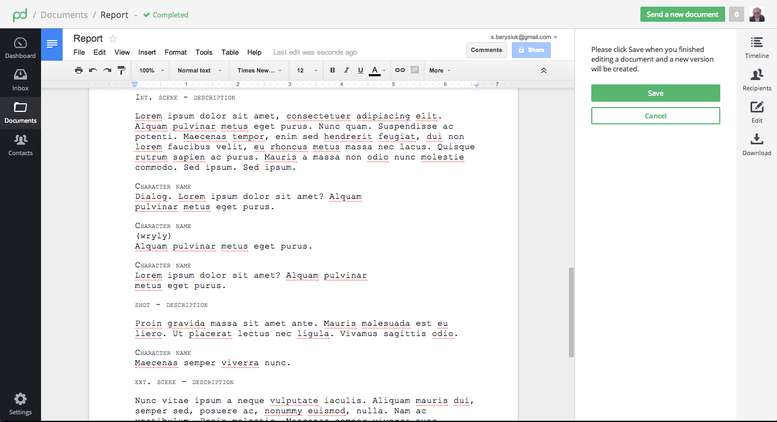This screenshot has height=422, width=777.
Task: Click 'Int. scene – description' heading
Action: tap(185, 98)
